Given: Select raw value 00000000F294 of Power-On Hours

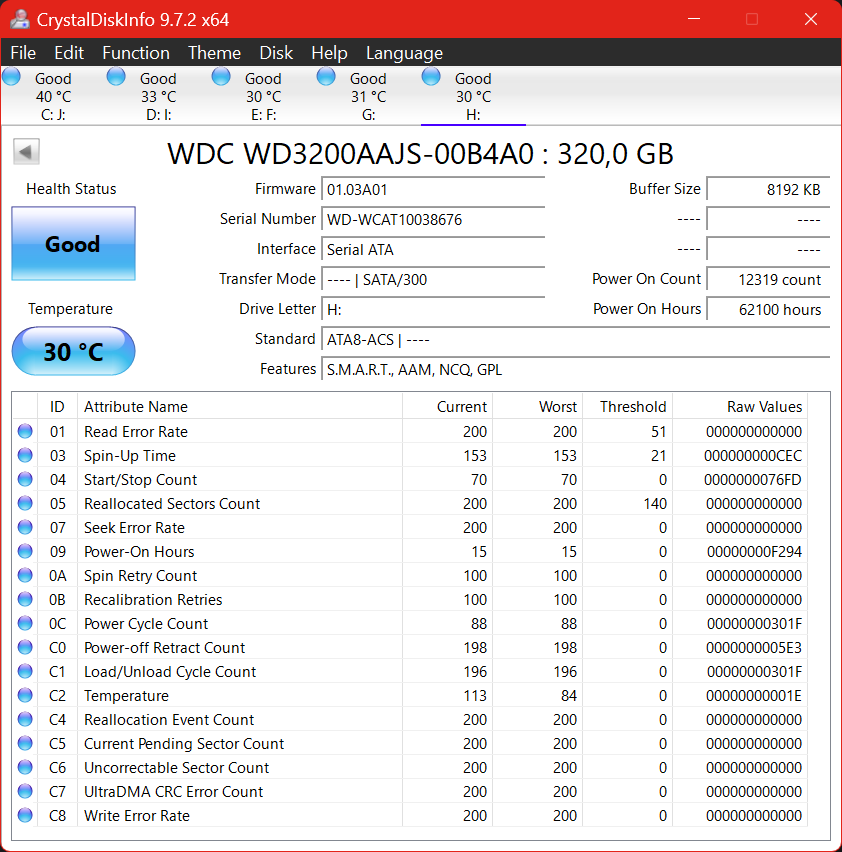Looking at the screenshot, I should point(754,552).
